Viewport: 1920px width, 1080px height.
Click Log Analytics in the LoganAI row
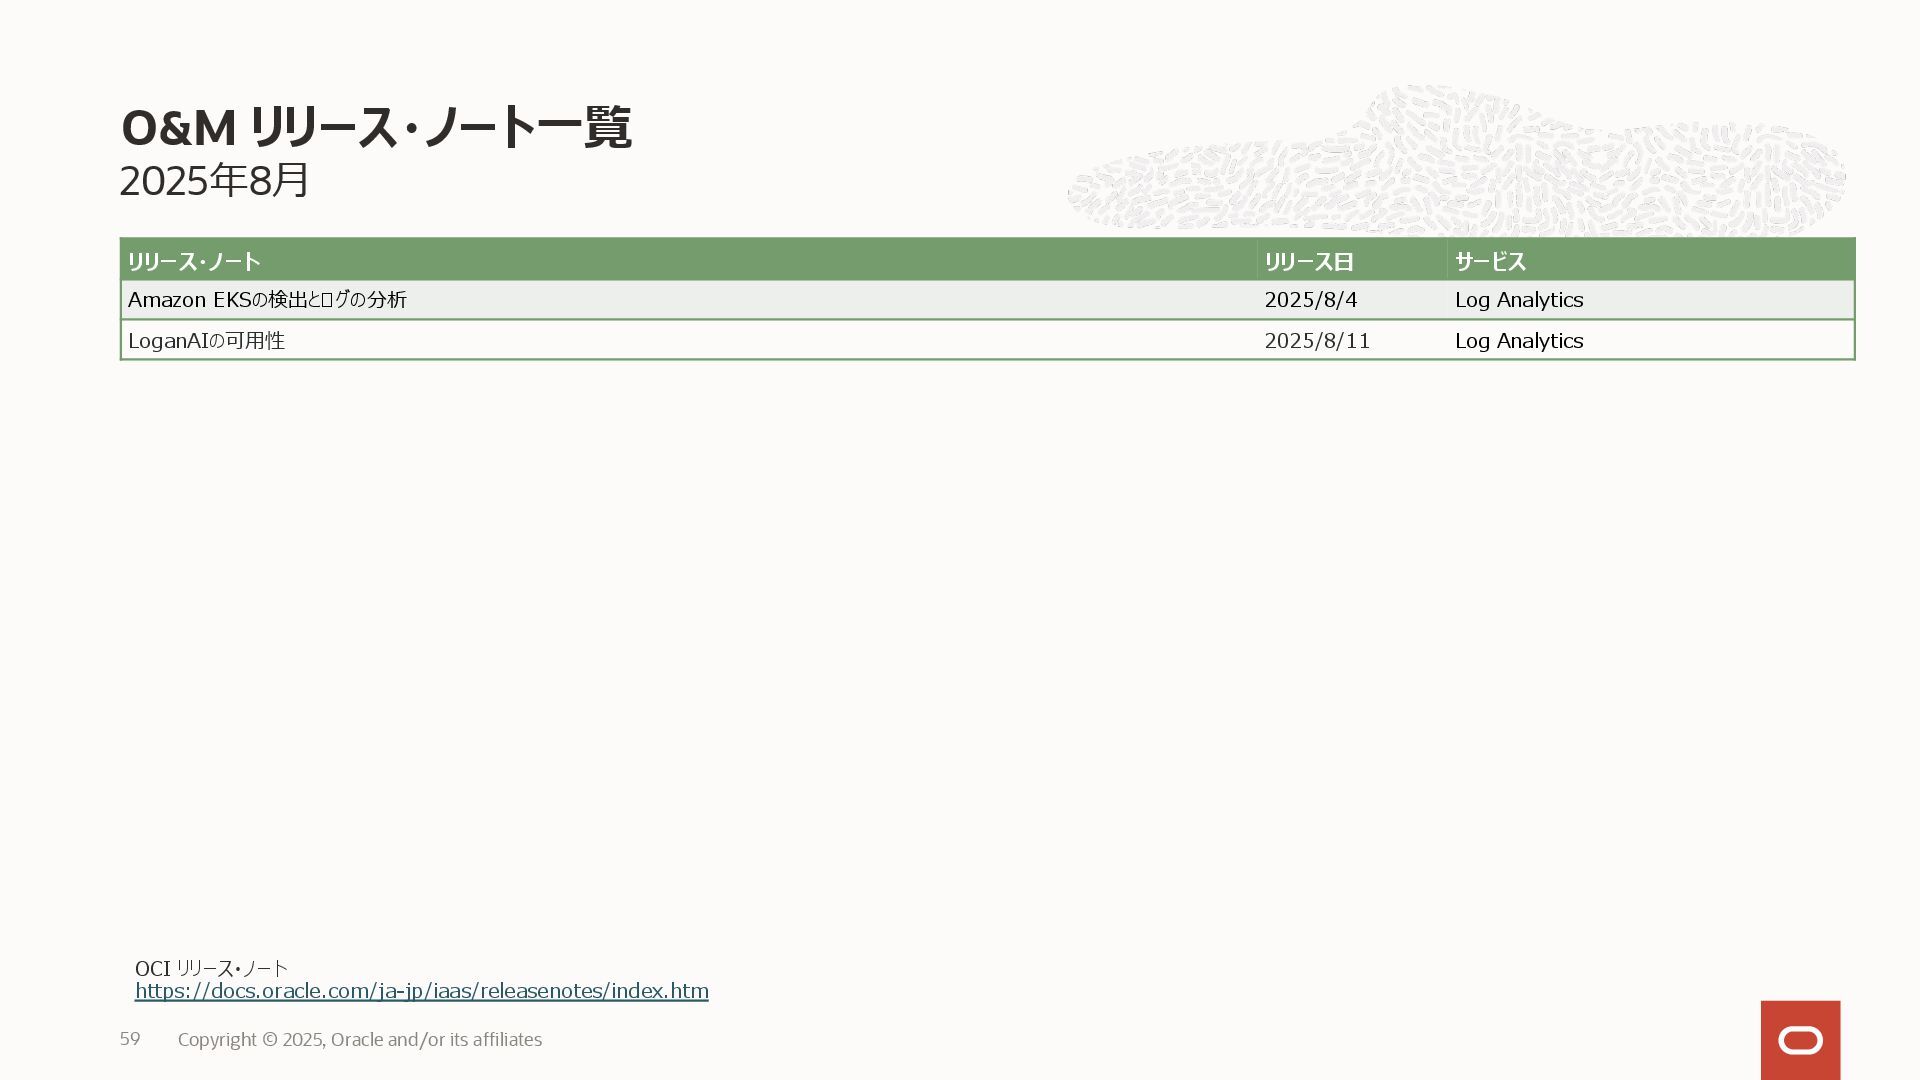click(x=1650, y=340)
